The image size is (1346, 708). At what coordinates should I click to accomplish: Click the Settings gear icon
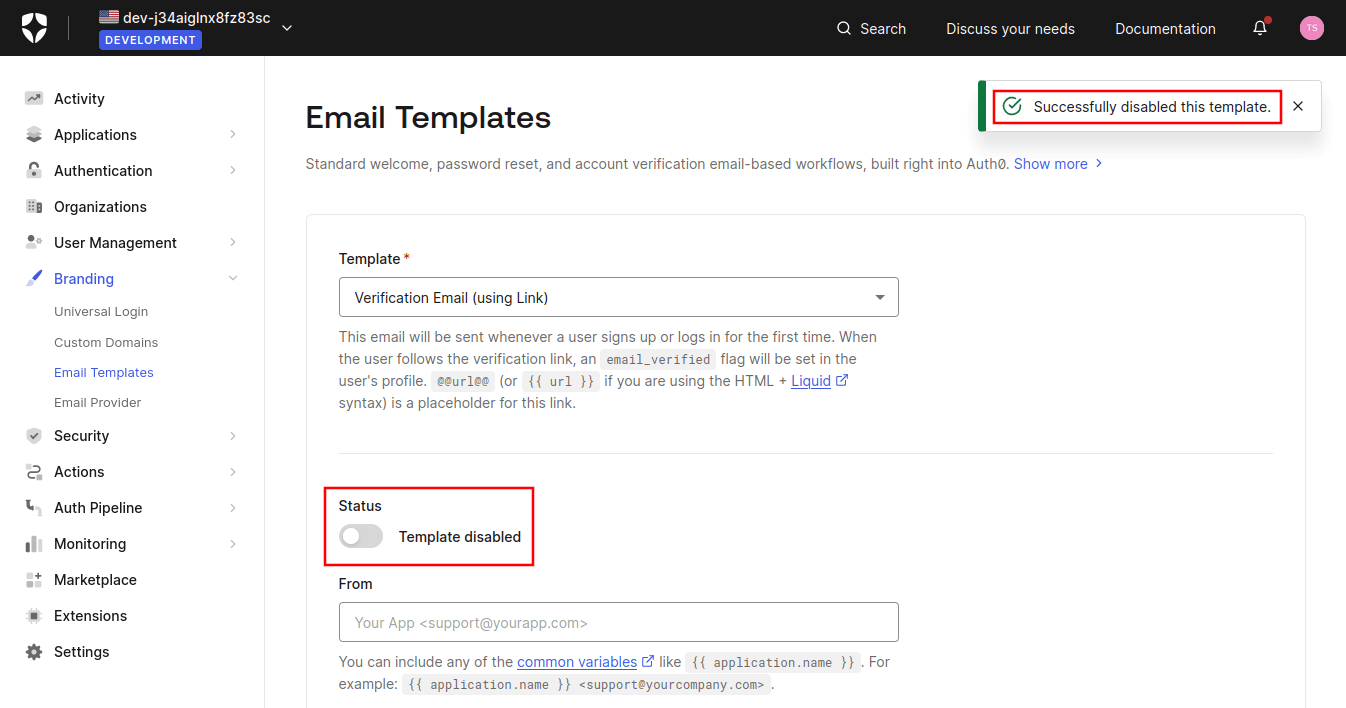coord(35,651)
